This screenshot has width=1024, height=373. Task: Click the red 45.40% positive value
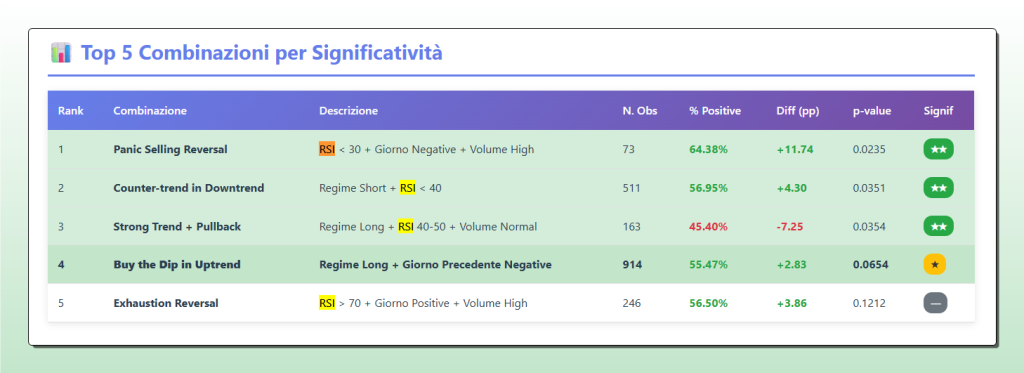coord(709,227)
